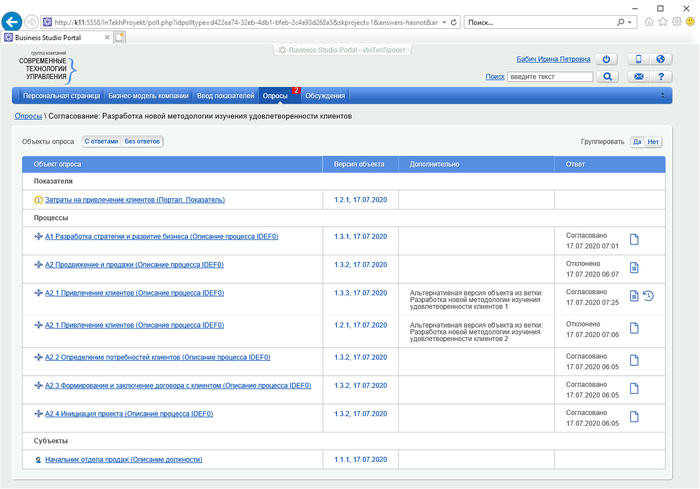
Task: Switch to 'Бизнес-модель компании' tab
Action: coord(148,96)
